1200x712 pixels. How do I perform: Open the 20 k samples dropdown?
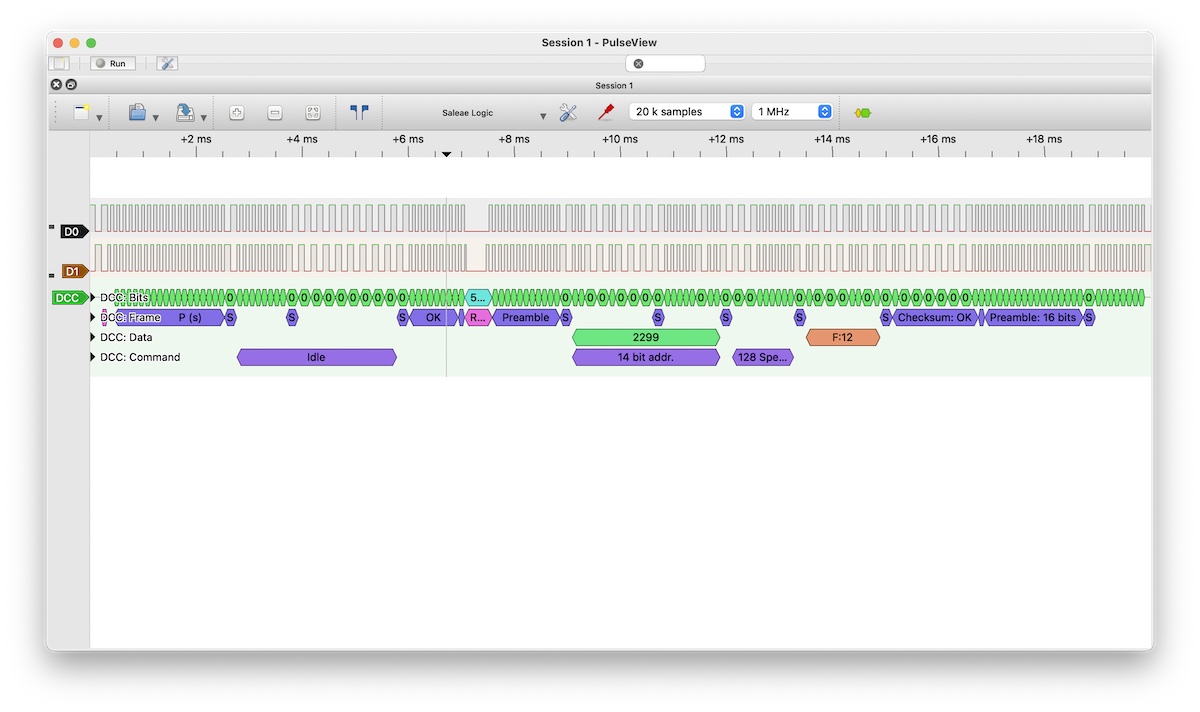pos(688,112)
